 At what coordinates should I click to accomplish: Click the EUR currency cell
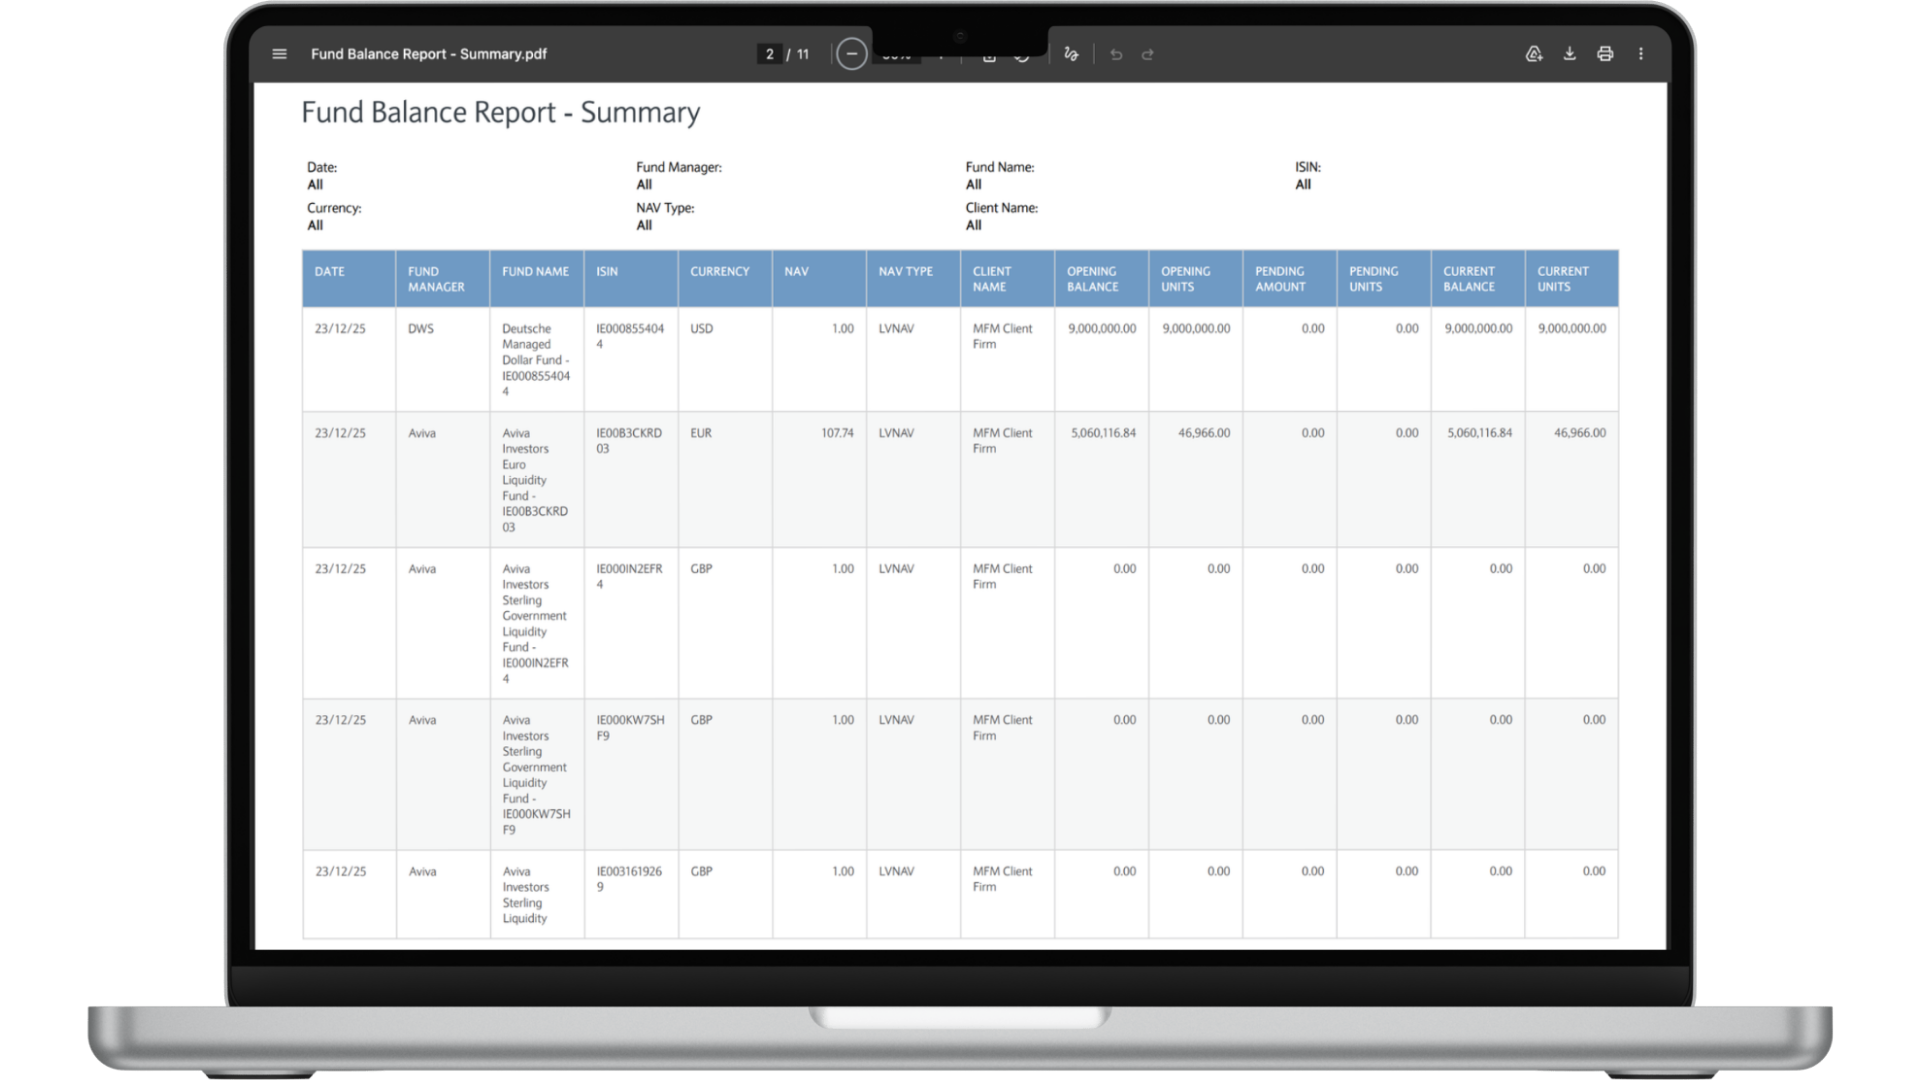pyautogui.click(x=701, y=433)
